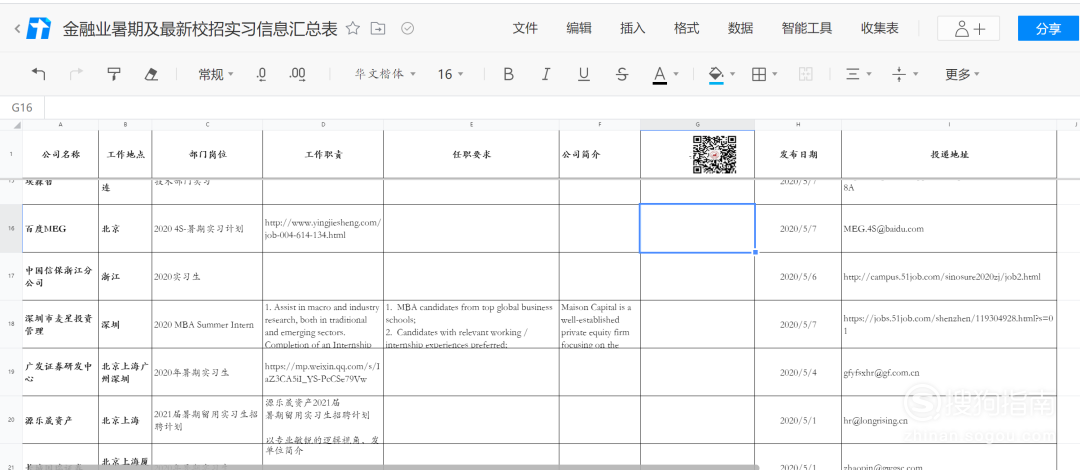Star this document as favorite

click(x=353, y=28)
